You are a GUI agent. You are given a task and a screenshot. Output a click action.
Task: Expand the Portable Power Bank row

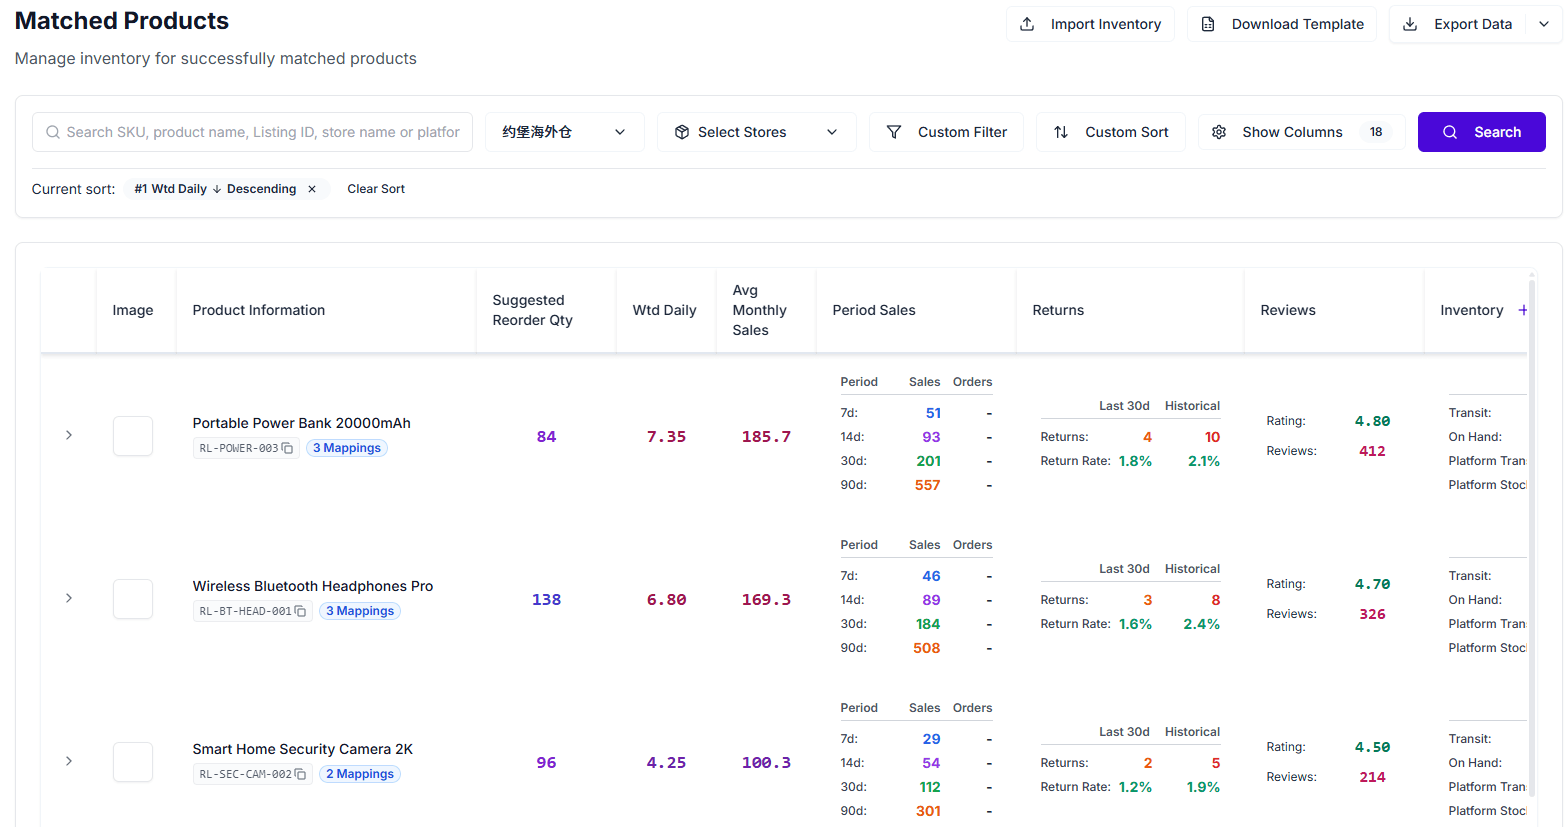pyautogui.click(x=69, y=435)
